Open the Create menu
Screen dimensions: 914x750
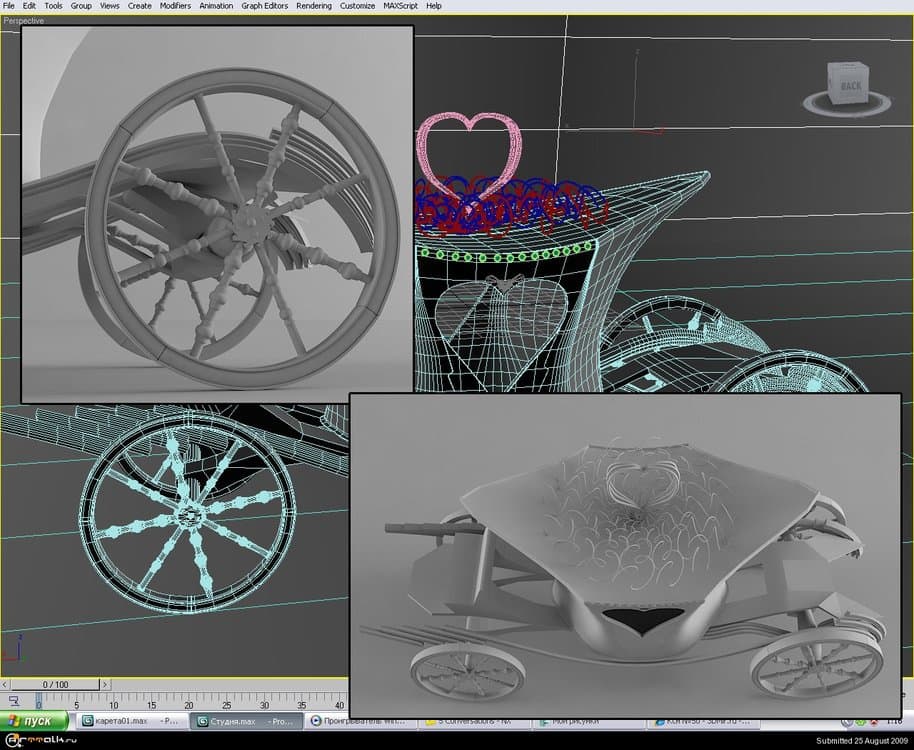tap(140, 6)
